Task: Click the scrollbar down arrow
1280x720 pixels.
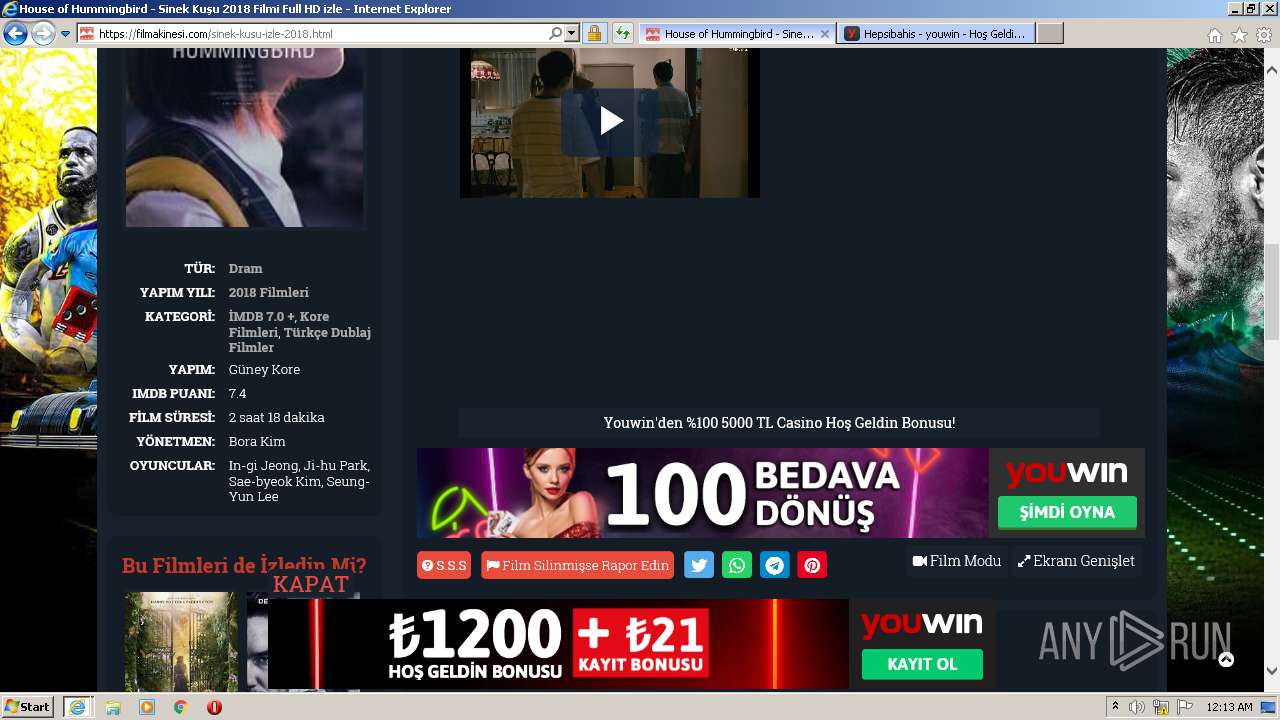Action: click(1272, 671)
